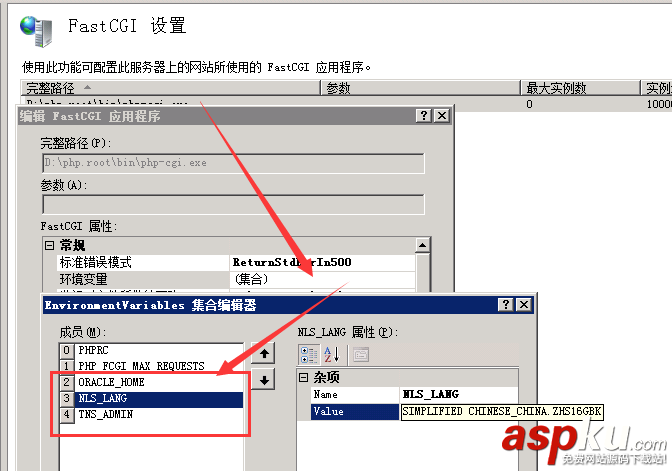Move selected member down with the arrow button
Viewport: 672px width, 471px height.
tap(264, 380)
